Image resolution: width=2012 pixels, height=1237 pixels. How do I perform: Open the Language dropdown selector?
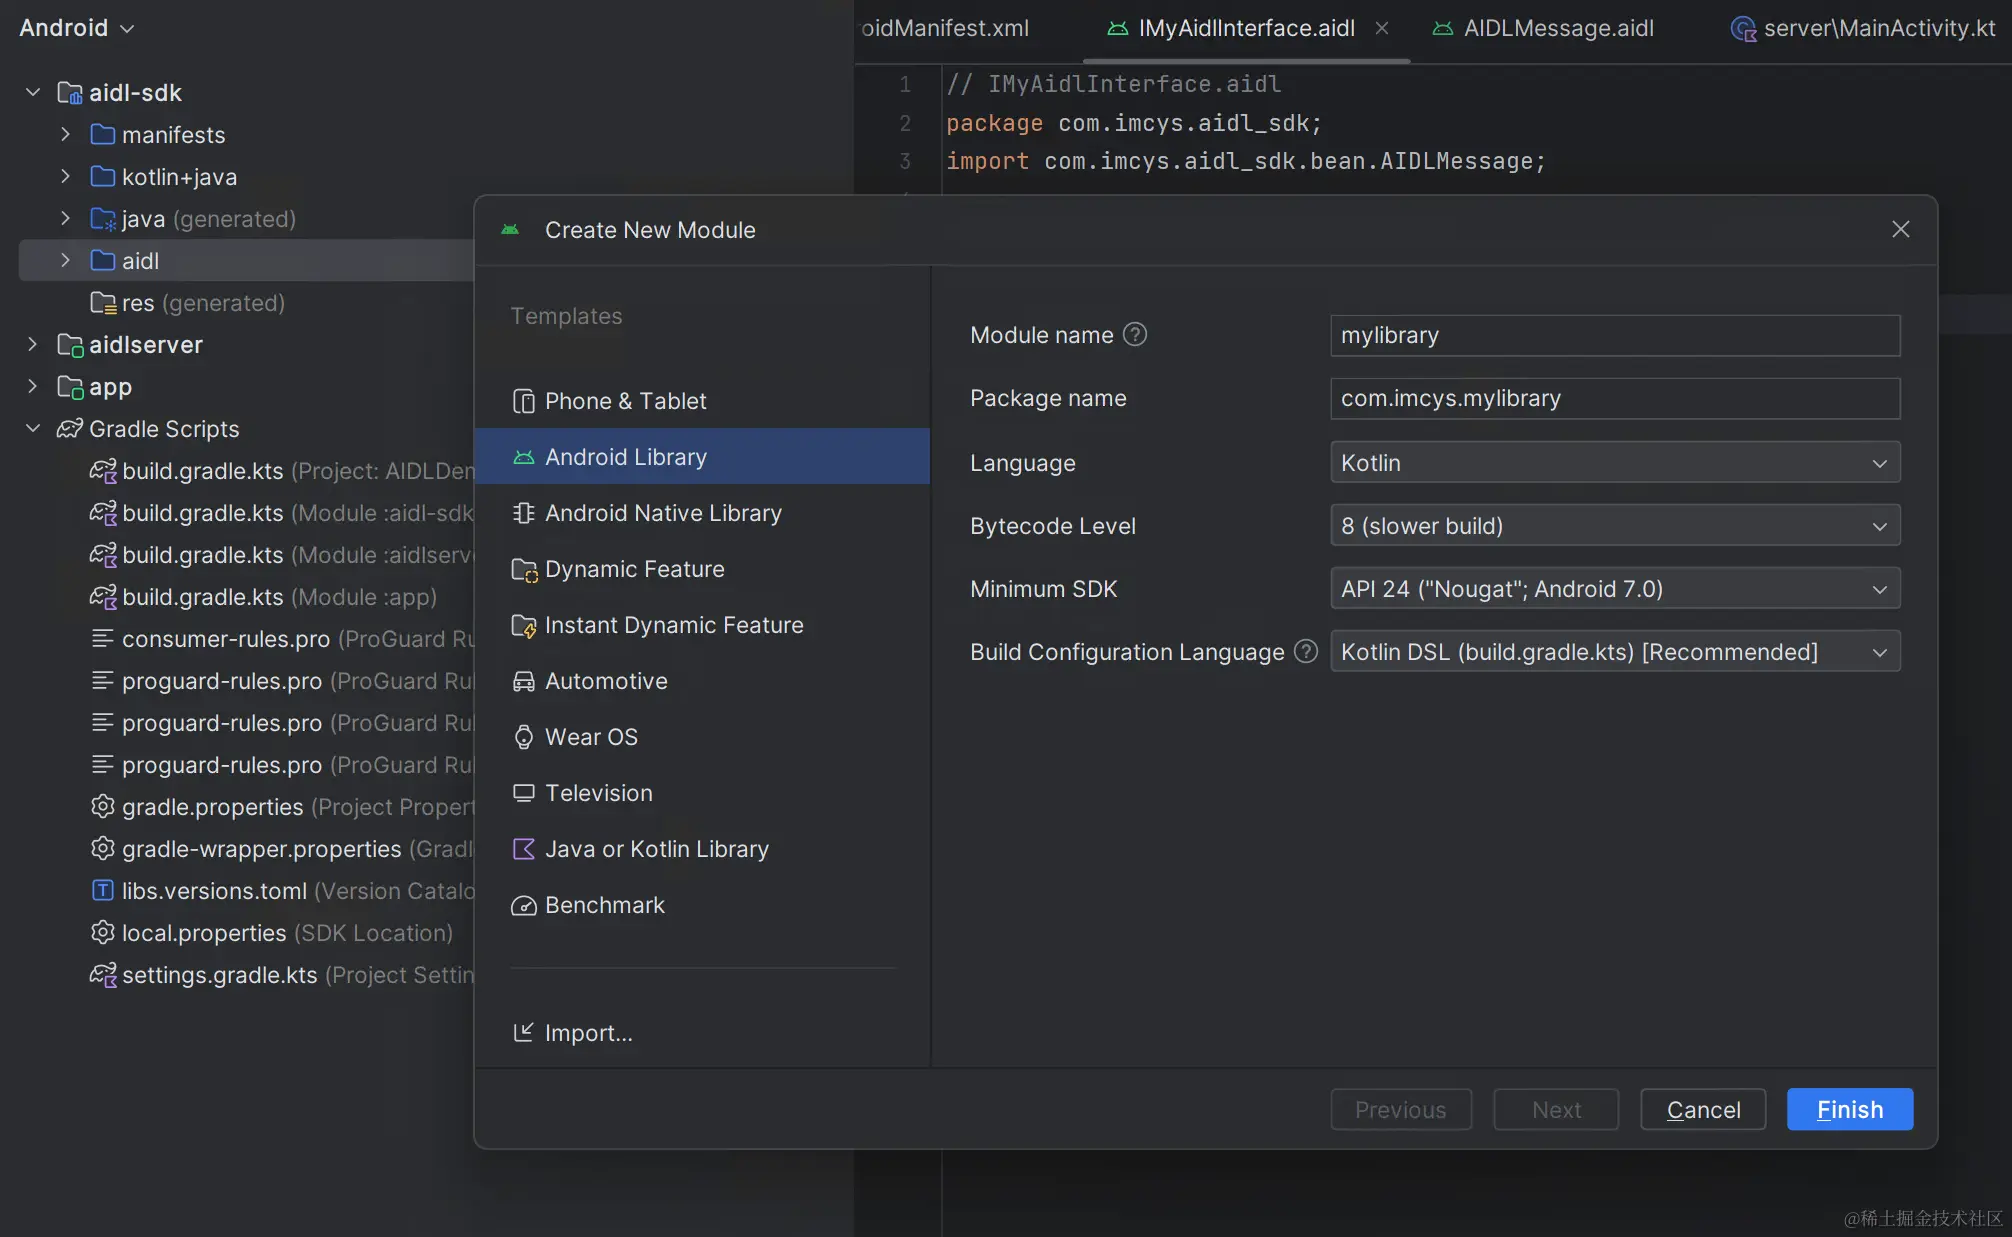coord(1614,461)
